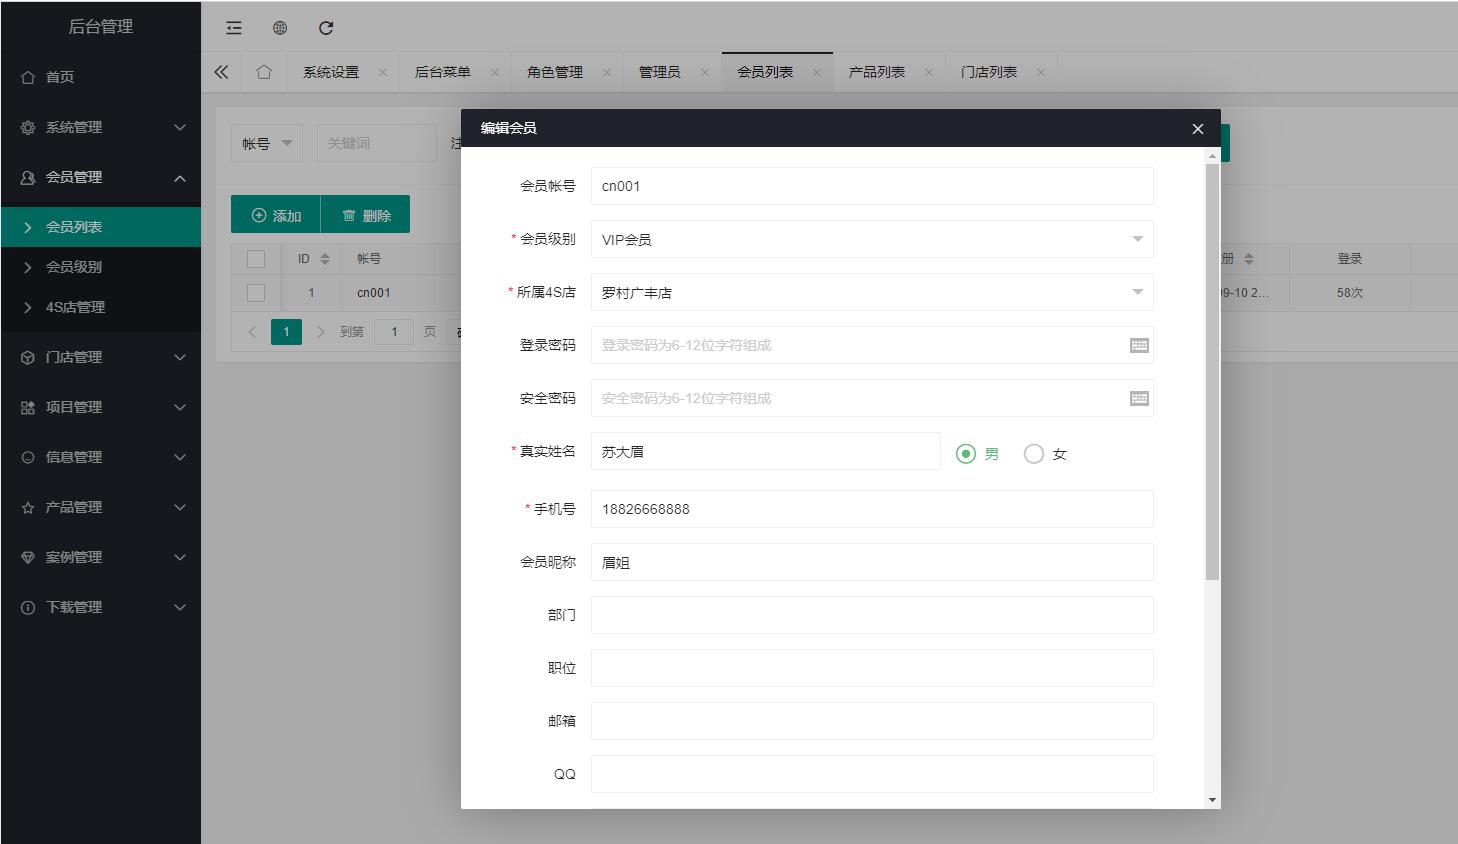The height and width of the screenshot is (844, 1458).
Task: Switch to the 角色管理 tab
Action: (555, 72)
